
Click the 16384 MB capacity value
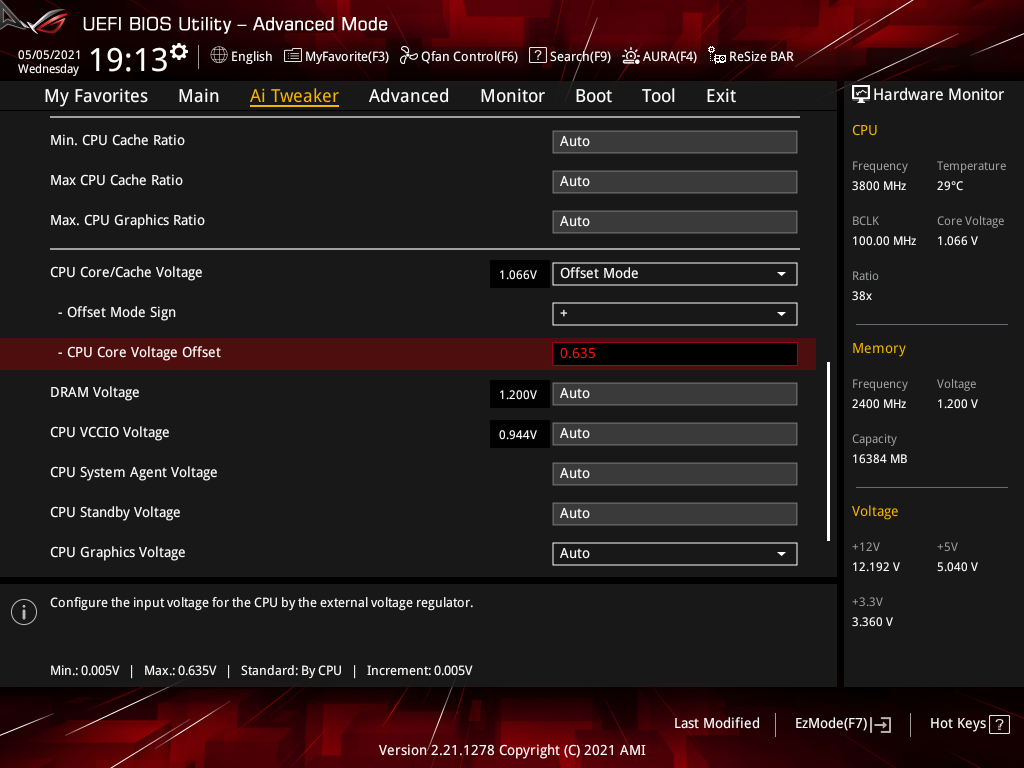click(x=879, y=459)
